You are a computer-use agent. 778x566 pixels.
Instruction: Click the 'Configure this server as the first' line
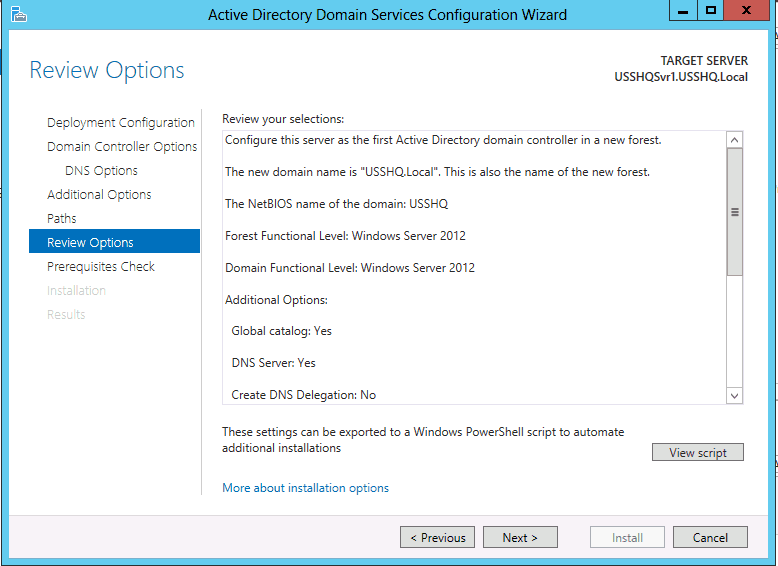point(443,140)
